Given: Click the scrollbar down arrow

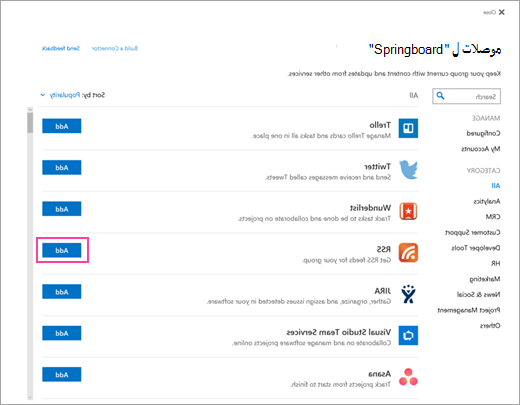Looking at the screenshot, I should (30, 397).
